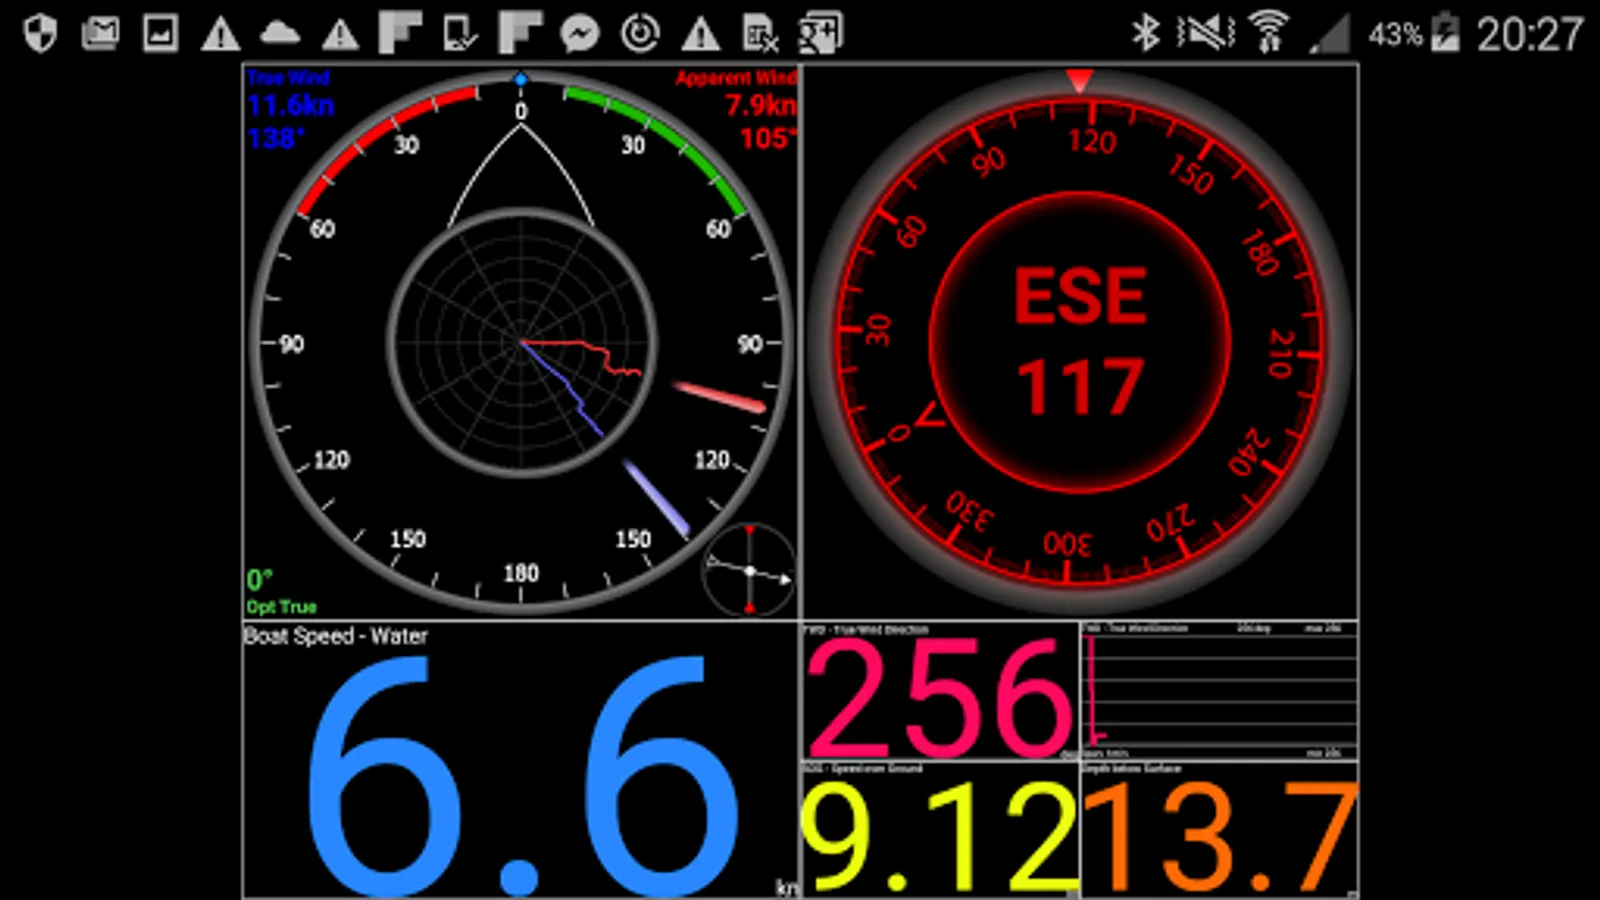The height and width of the screenshot is (900, 1600).
Task: Open the Messenger chat notification icon
Action: tap(580, 34)
